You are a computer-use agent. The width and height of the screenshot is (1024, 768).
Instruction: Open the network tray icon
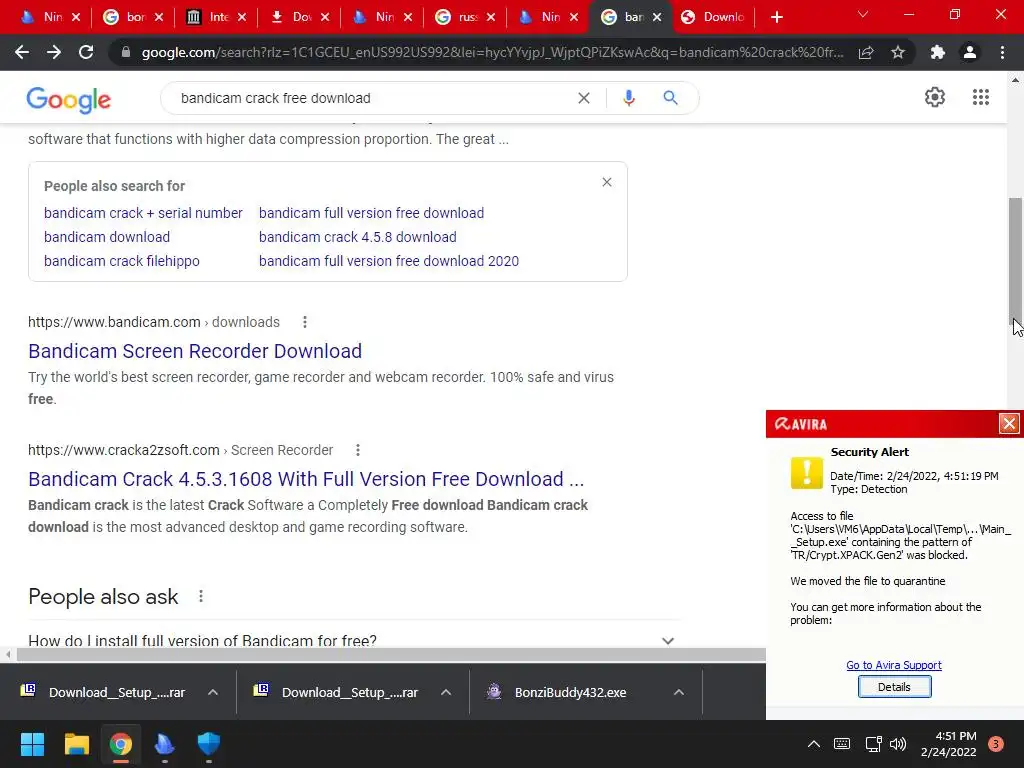(873, 744)
